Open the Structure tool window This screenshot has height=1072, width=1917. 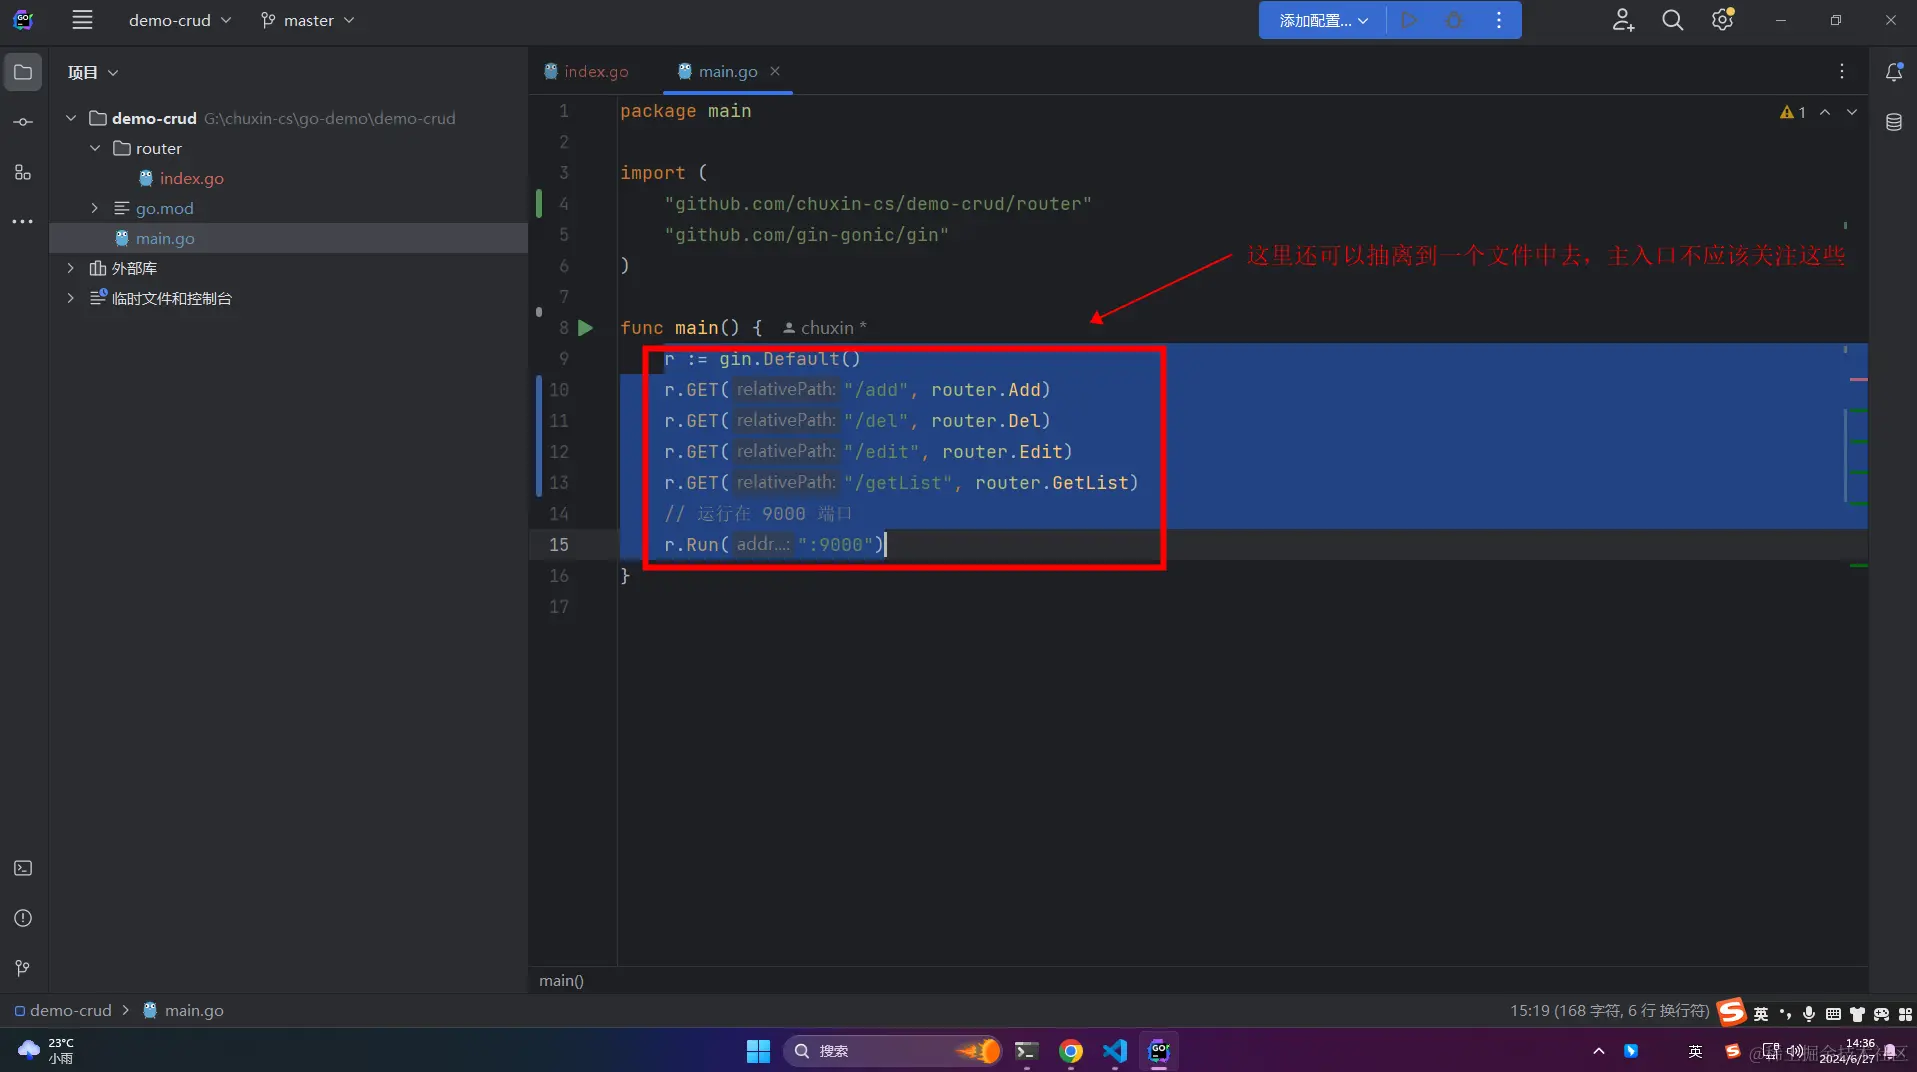[x=23, y=172]
